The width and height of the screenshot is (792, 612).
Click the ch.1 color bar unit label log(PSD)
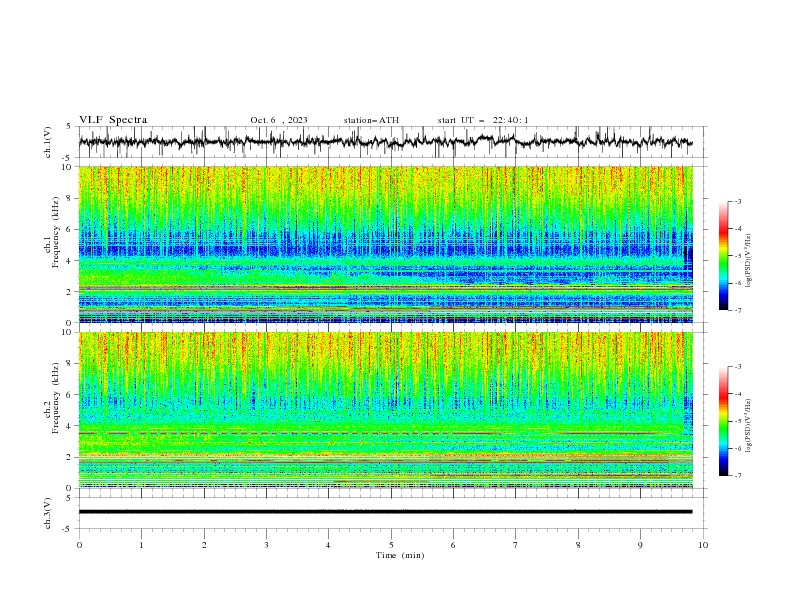pyautogui.click(x=748, y=261)
